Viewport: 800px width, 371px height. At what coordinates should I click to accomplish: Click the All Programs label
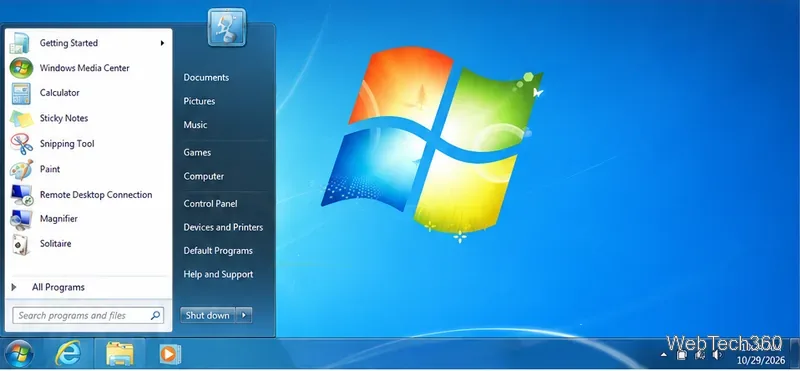pyautogui.click(x=58, y=287)
